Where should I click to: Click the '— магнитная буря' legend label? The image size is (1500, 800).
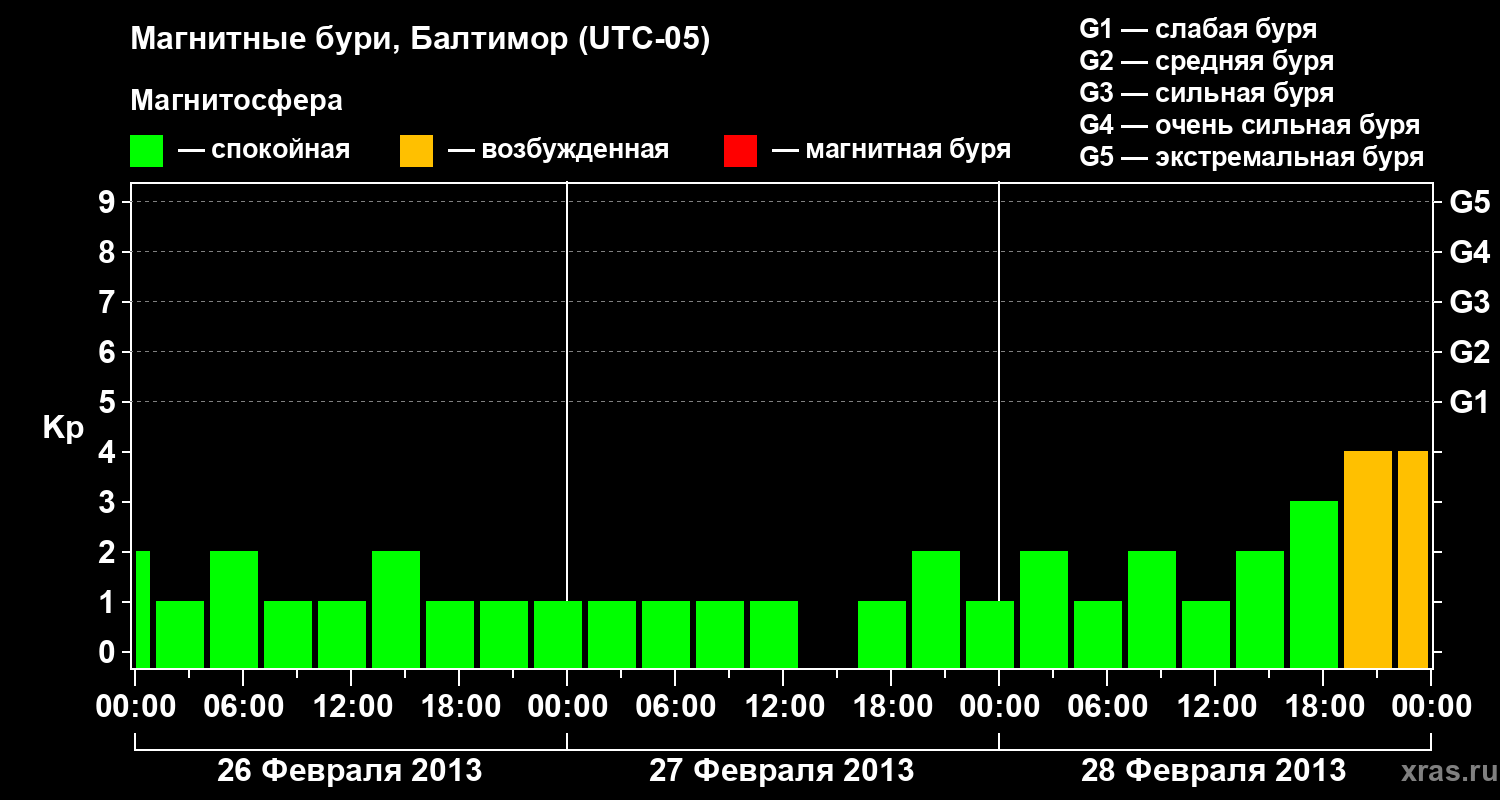(891, 150)
